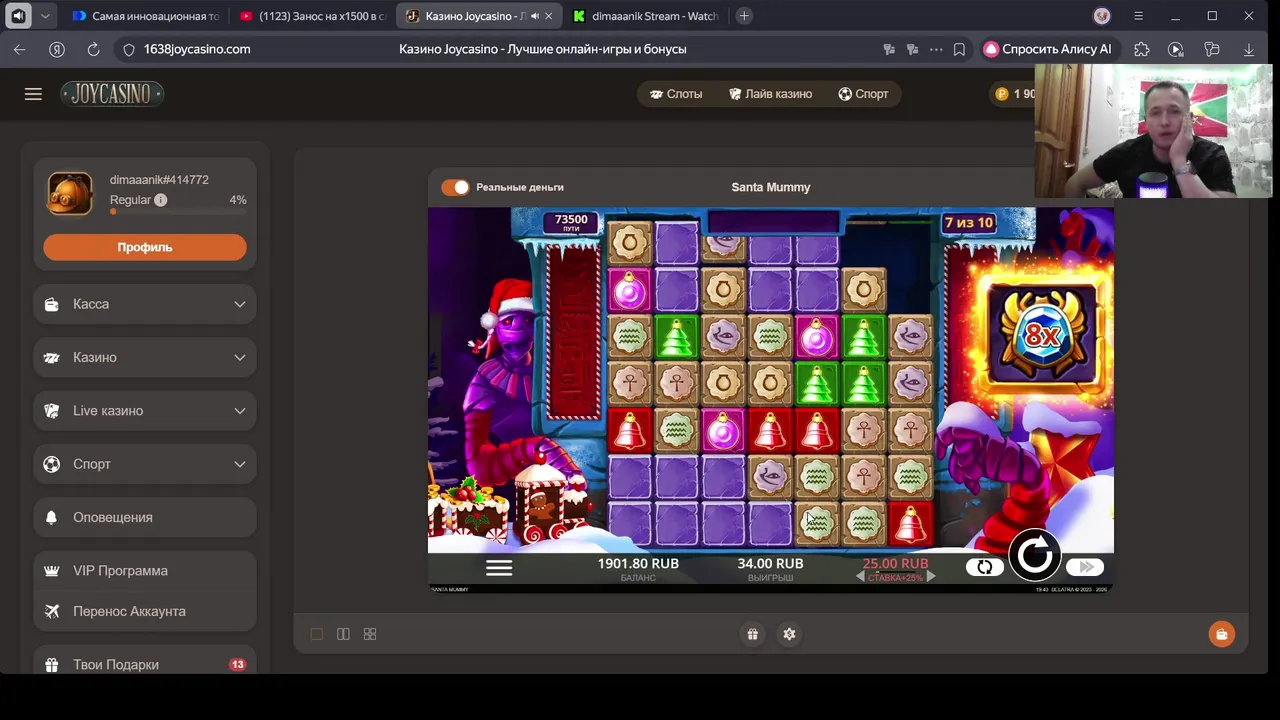
Task: Decrease the bet with the left arrow
Action: 860,577
